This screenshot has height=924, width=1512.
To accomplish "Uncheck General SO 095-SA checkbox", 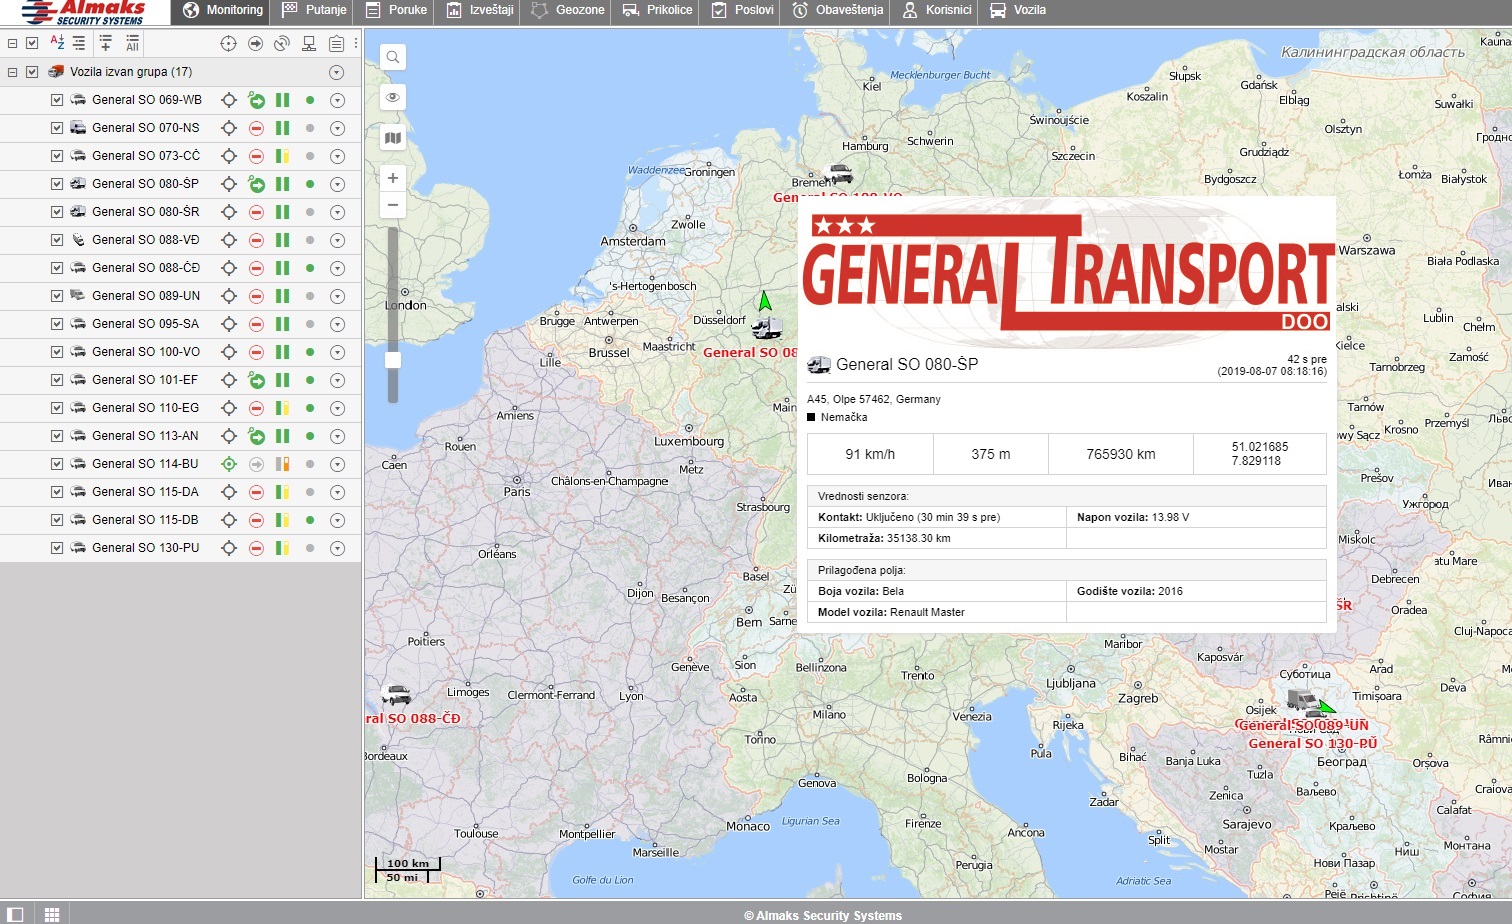I will [x=57, y=324].
